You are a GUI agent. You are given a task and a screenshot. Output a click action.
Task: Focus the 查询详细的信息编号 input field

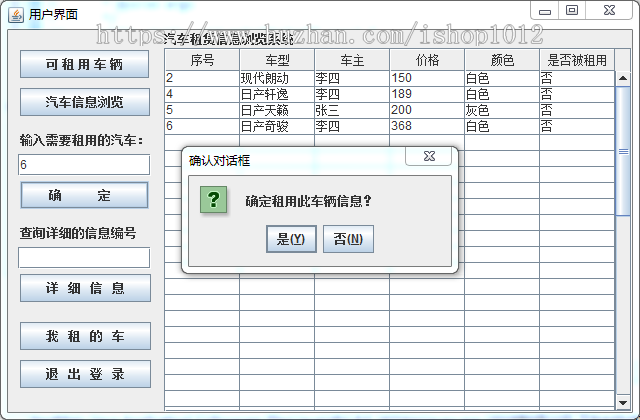pos(84,258)
